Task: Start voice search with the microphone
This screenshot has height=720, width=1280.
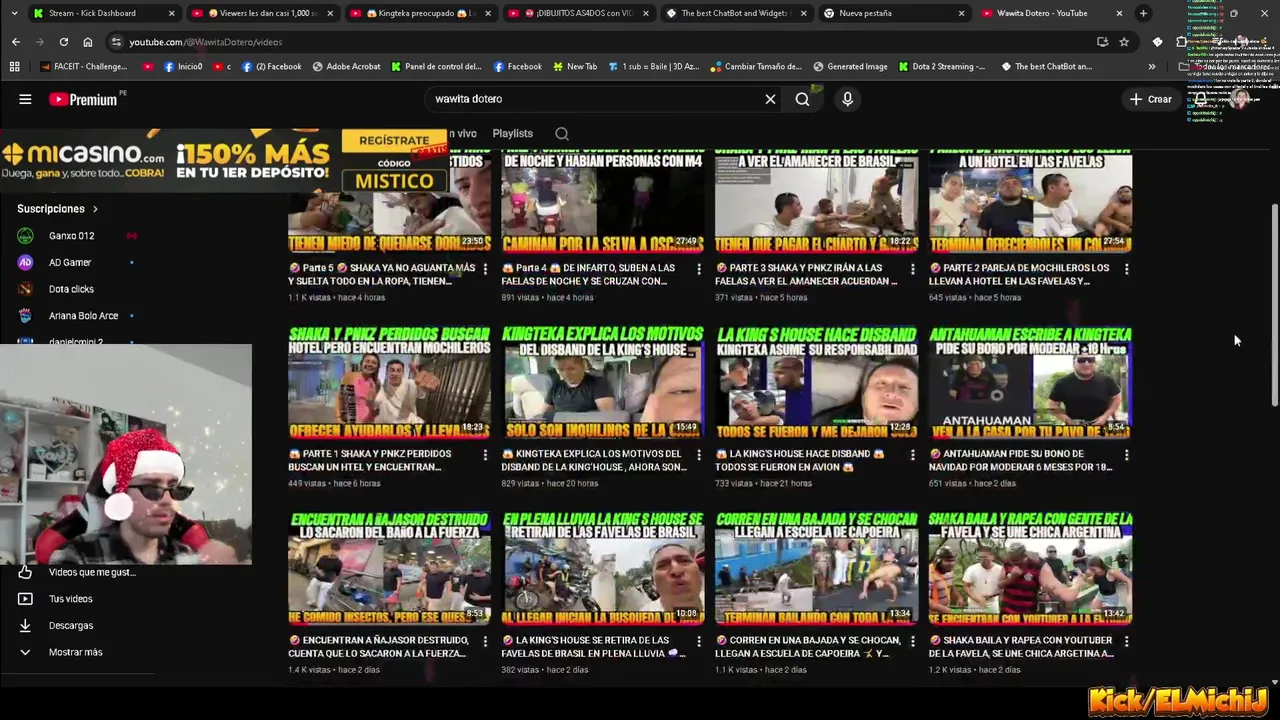Action: click(847, 99)
